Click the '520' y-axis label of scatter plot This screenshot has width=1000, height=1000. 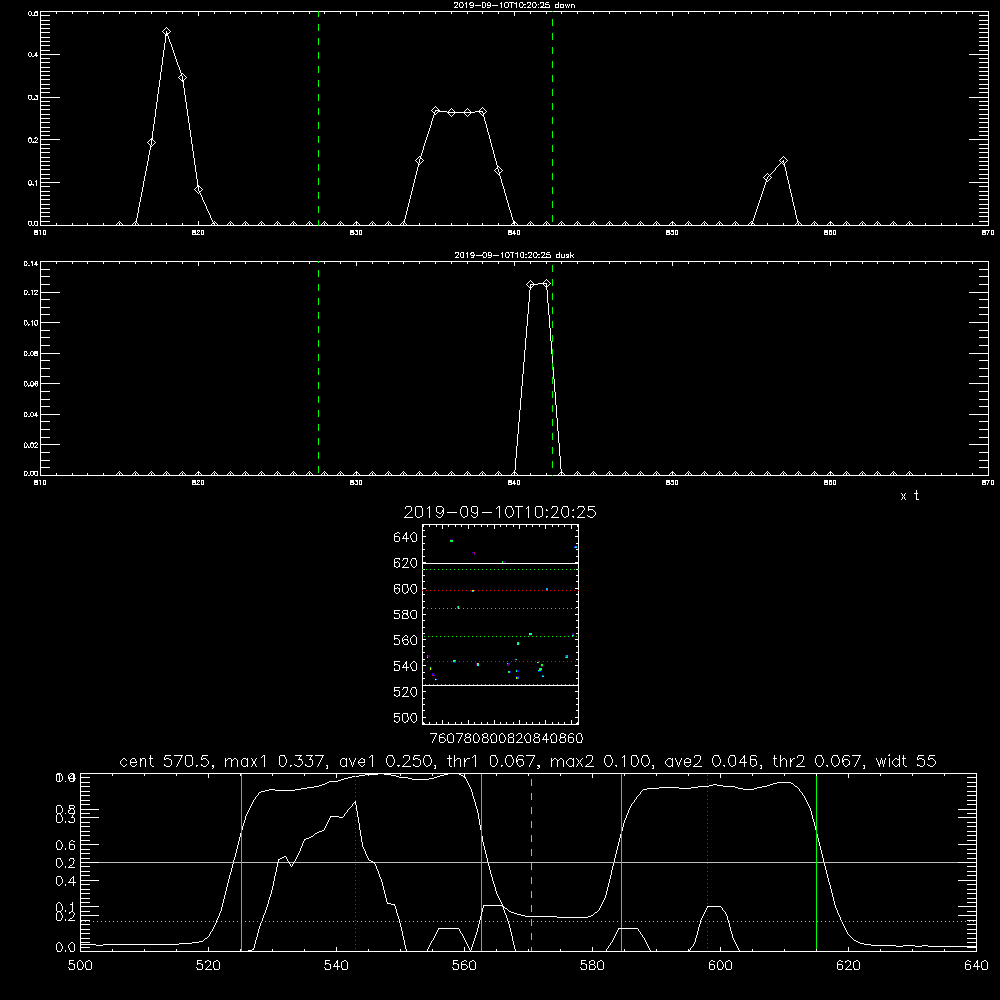[x=406, y=692]
